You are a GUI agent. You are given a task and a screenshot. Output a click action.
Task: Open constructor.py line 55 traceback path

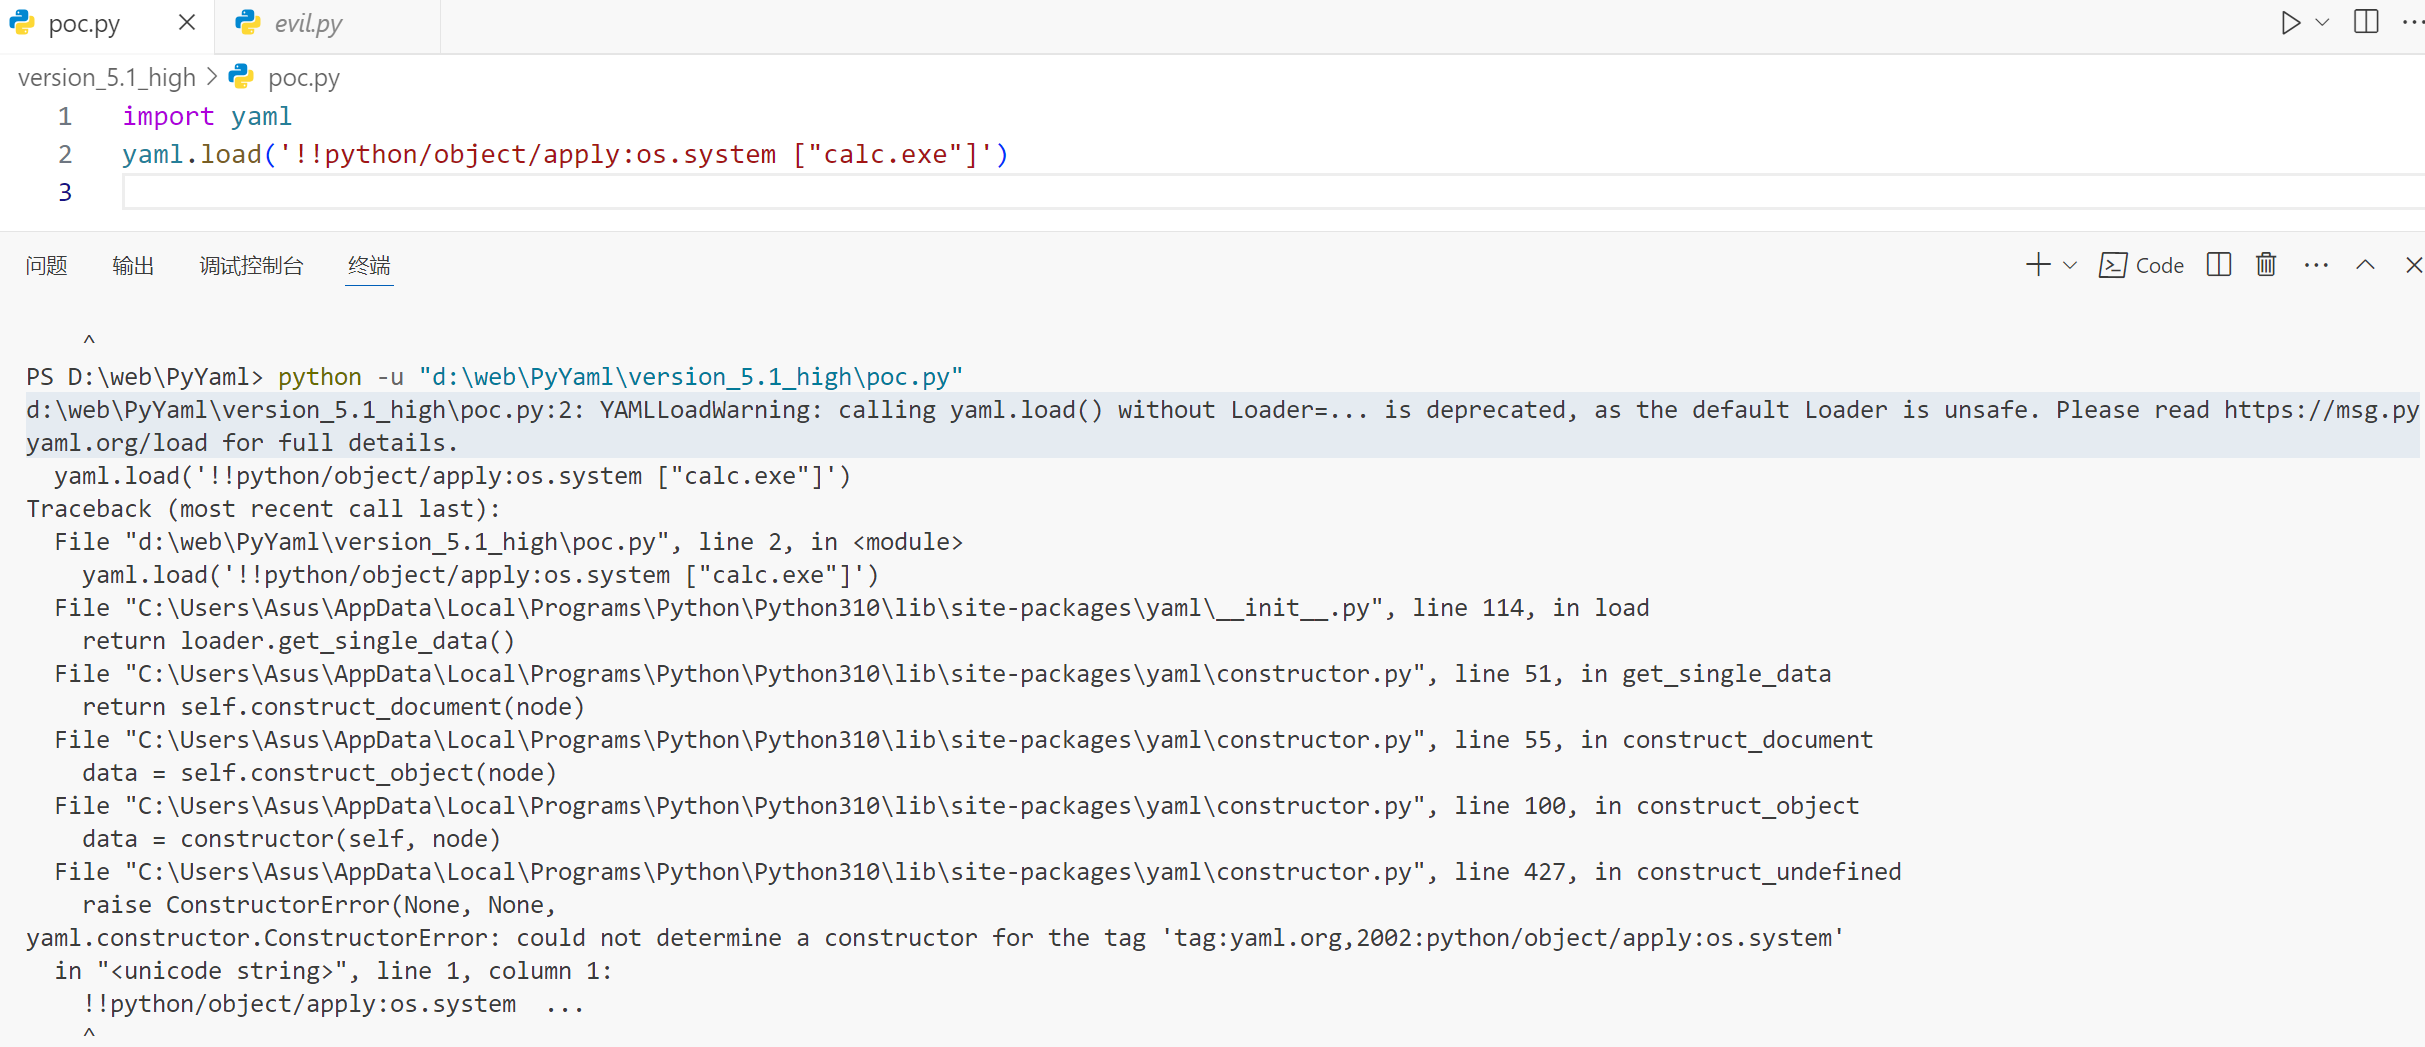781,740
